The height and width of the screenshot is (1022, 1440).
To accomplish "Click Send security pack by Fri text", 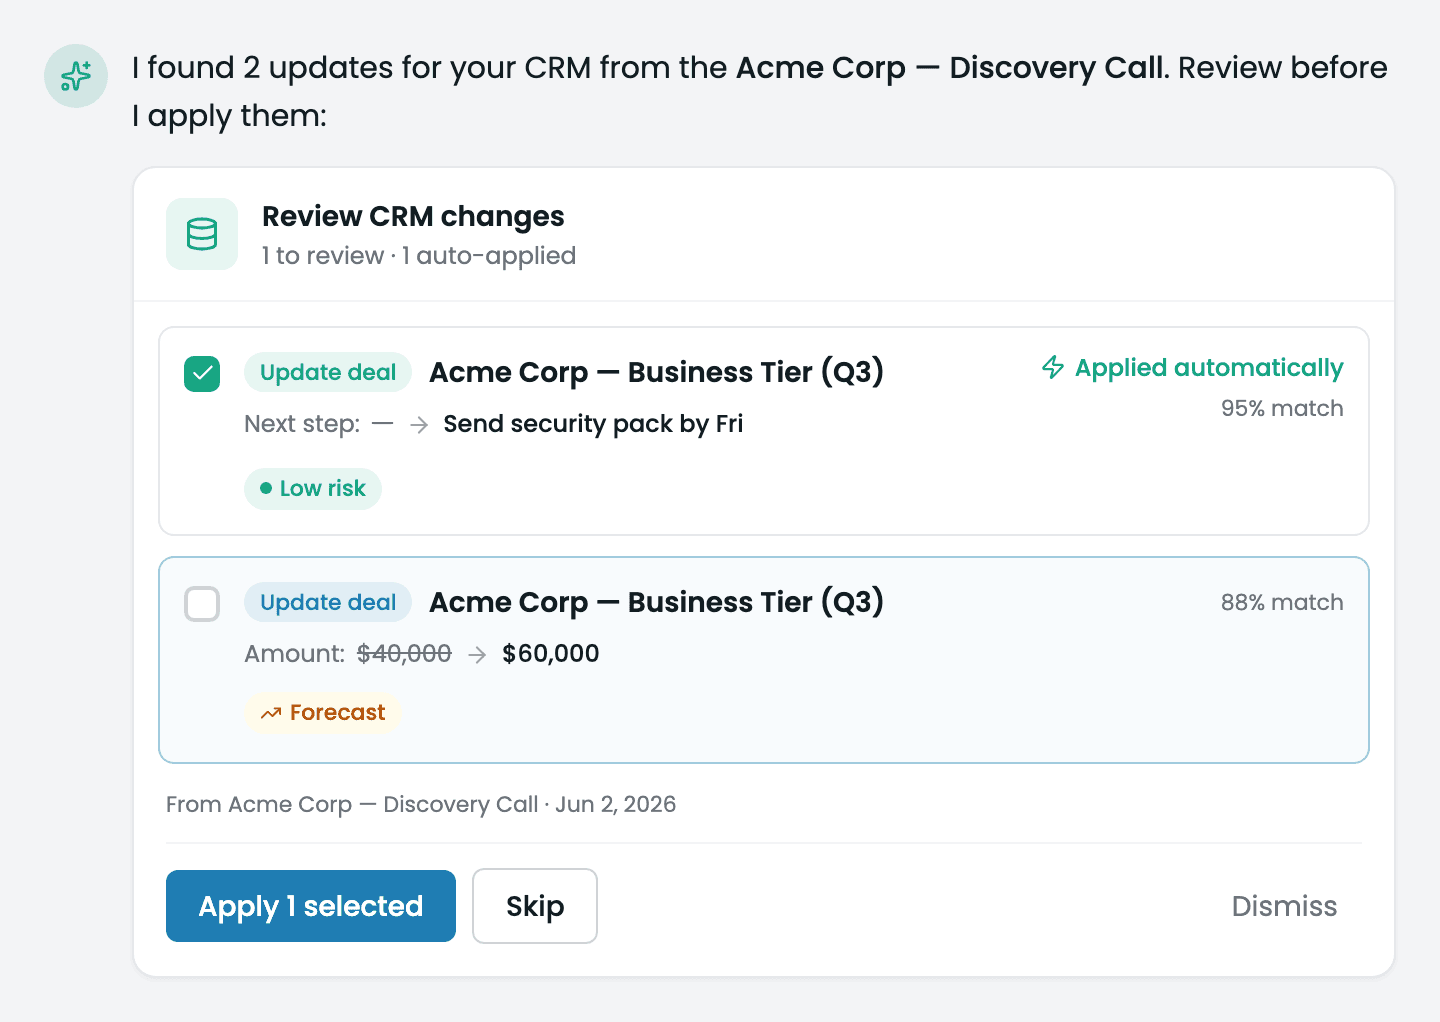I will (x=593, y=424).
